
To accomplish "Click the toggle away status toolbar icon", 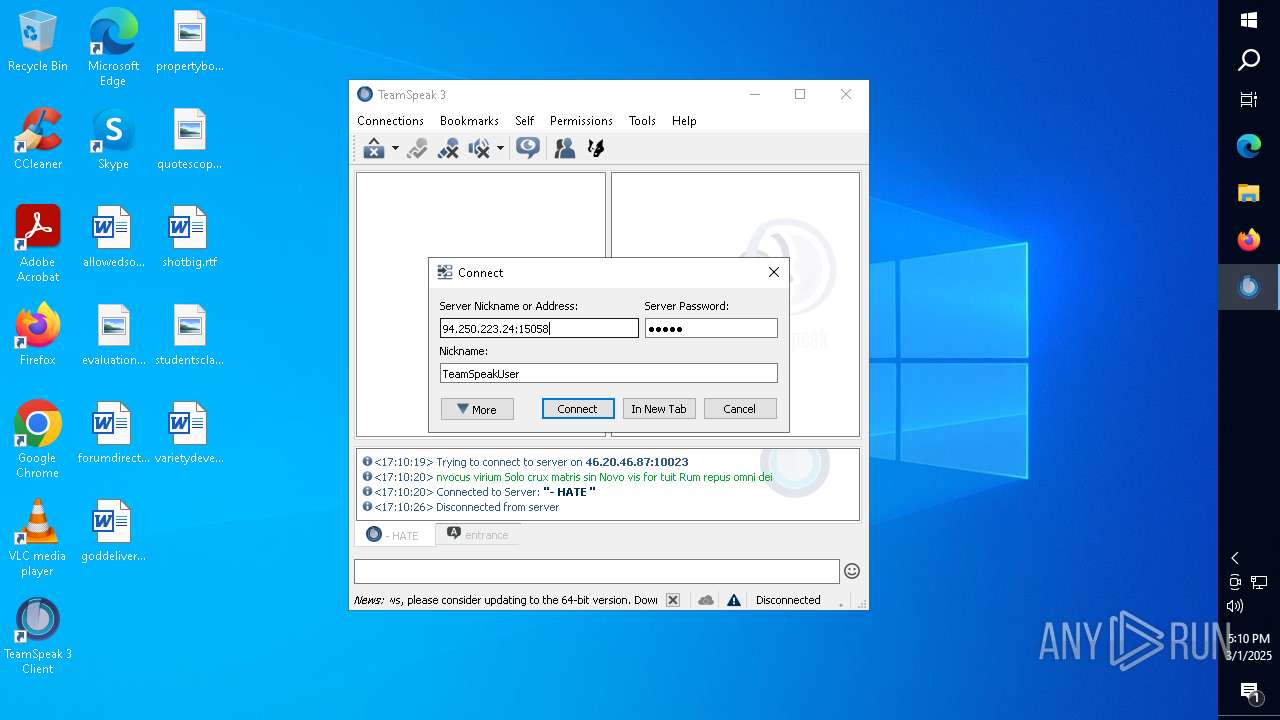I will [x=418, y=149].
